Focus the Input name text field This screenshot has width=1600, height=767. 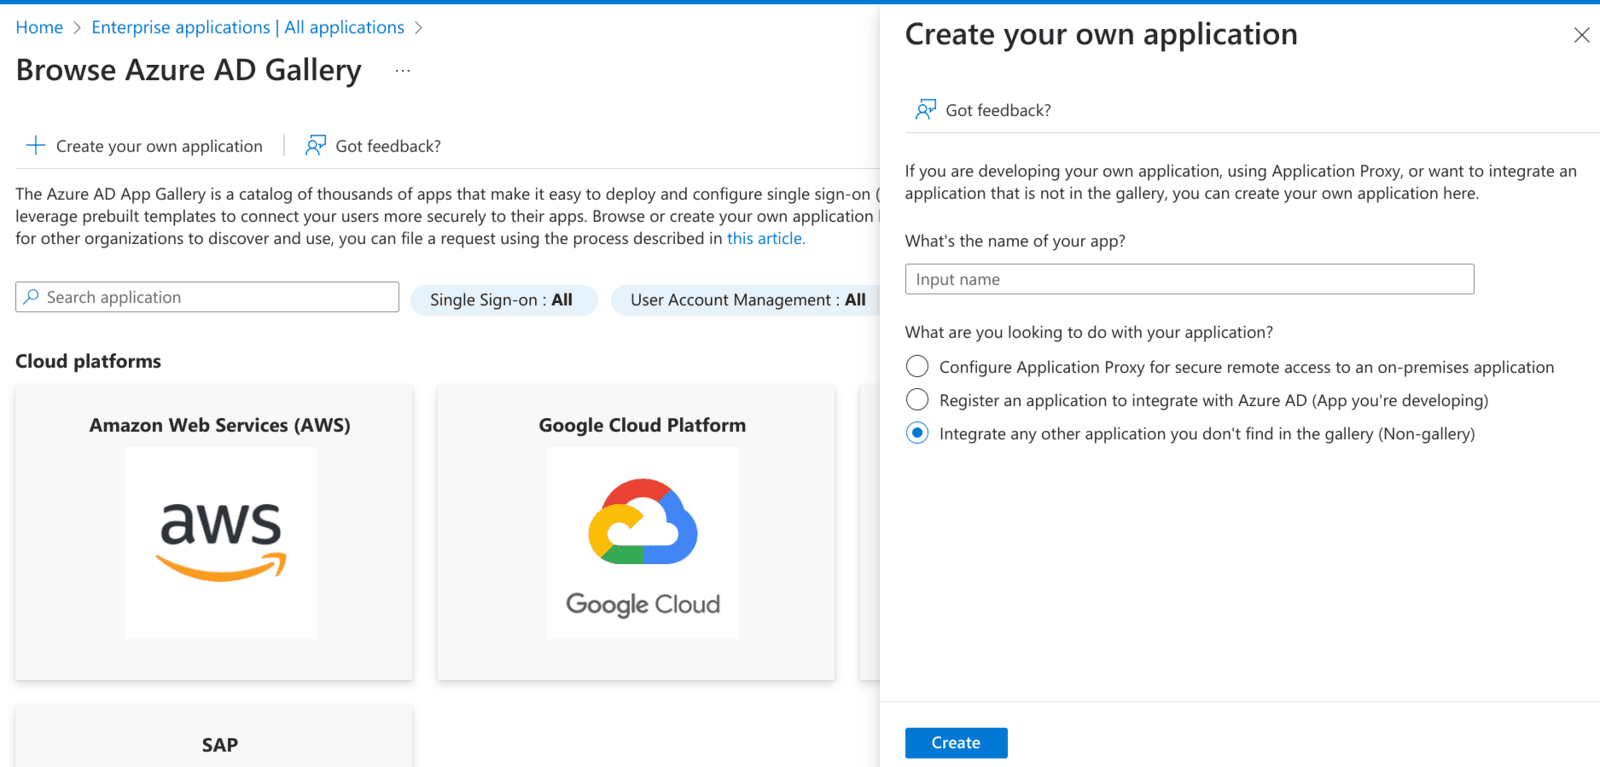[x=1189, y=279]
